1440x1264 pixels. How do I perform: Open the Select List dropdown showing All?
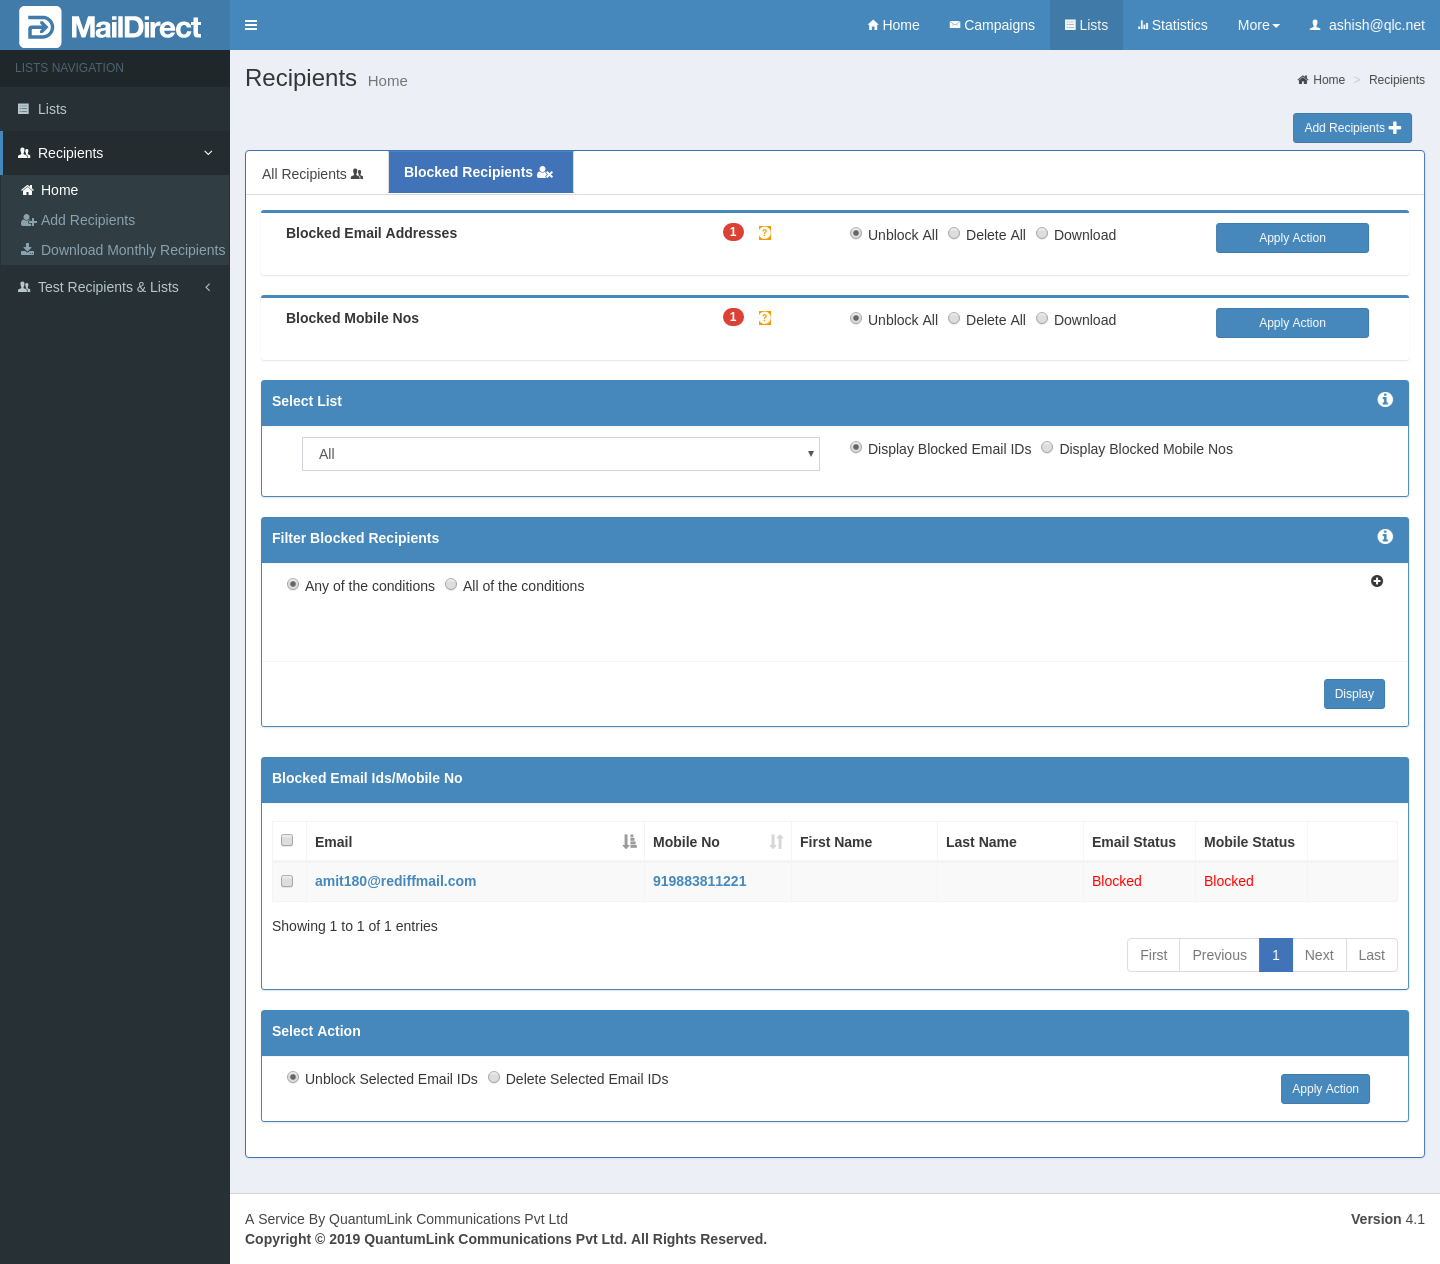tap(560, 454)
